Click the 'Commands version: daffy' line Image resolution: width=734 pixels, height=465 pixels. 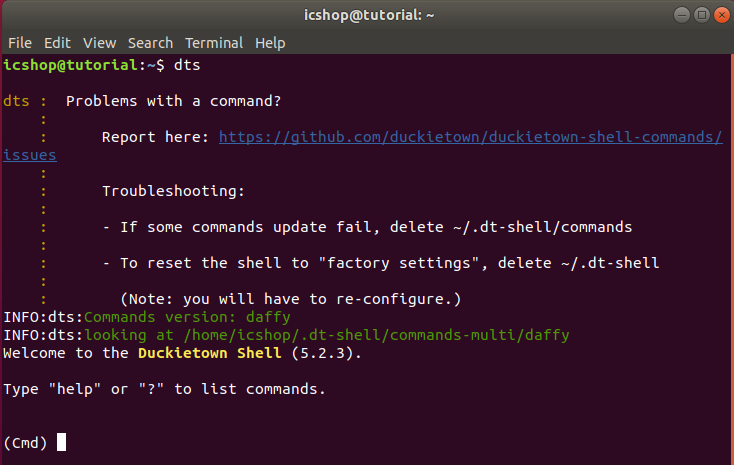pyautogui.click(x=187, y=317)
